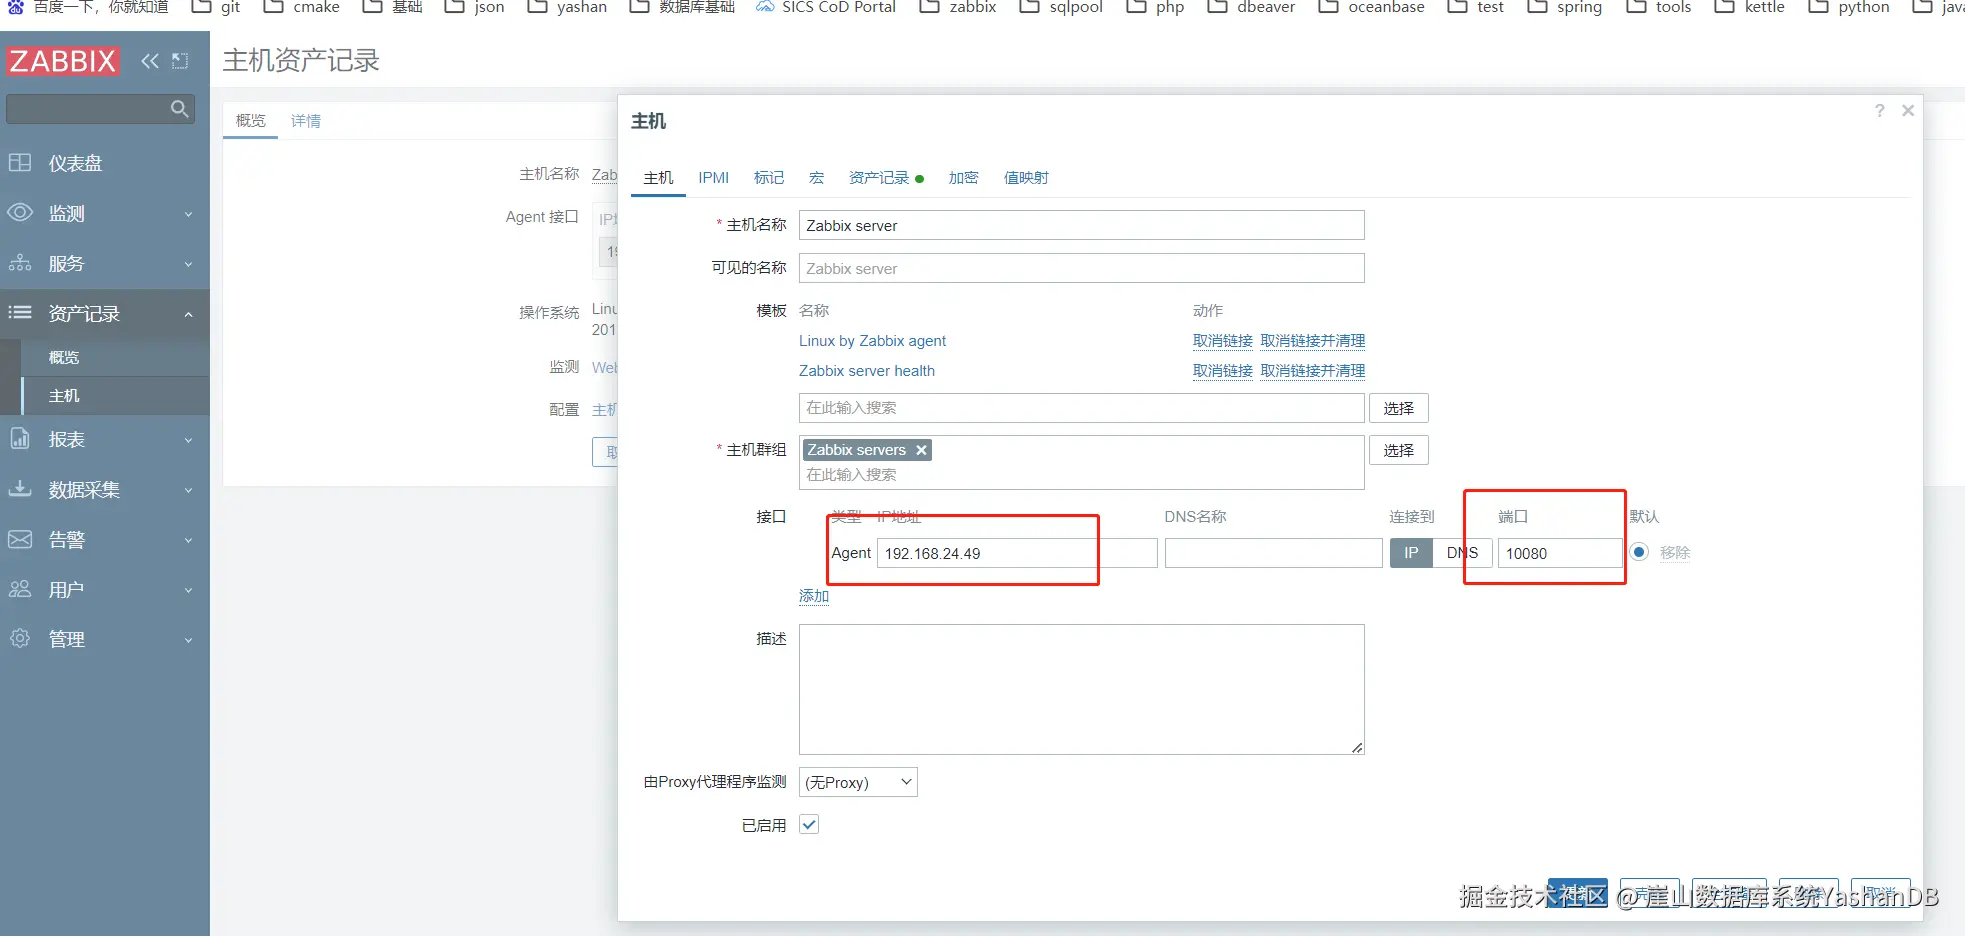This screenshot has width=1965, height=936.
Task: Open the 数据库基础 bookmark folder
Action: (x=682, y=7)
